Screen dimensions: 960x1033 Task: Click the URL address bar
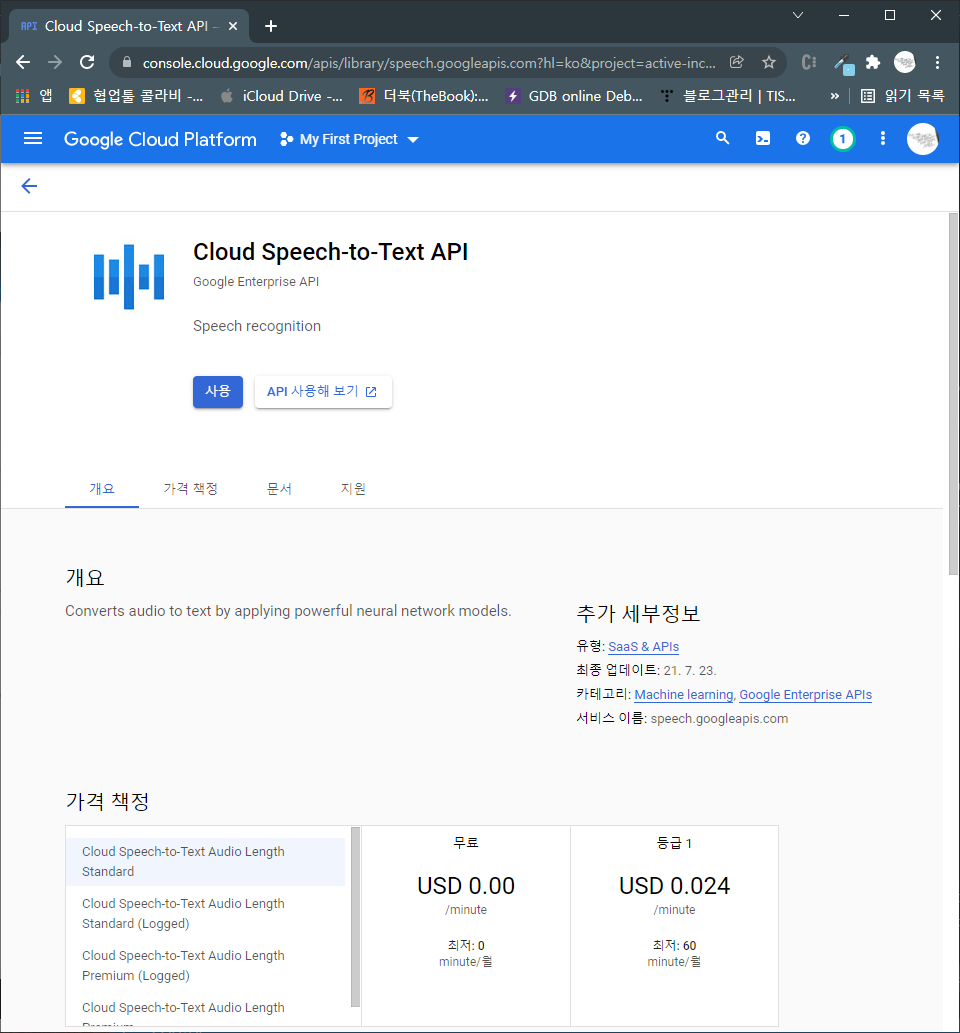click(428, 63)
